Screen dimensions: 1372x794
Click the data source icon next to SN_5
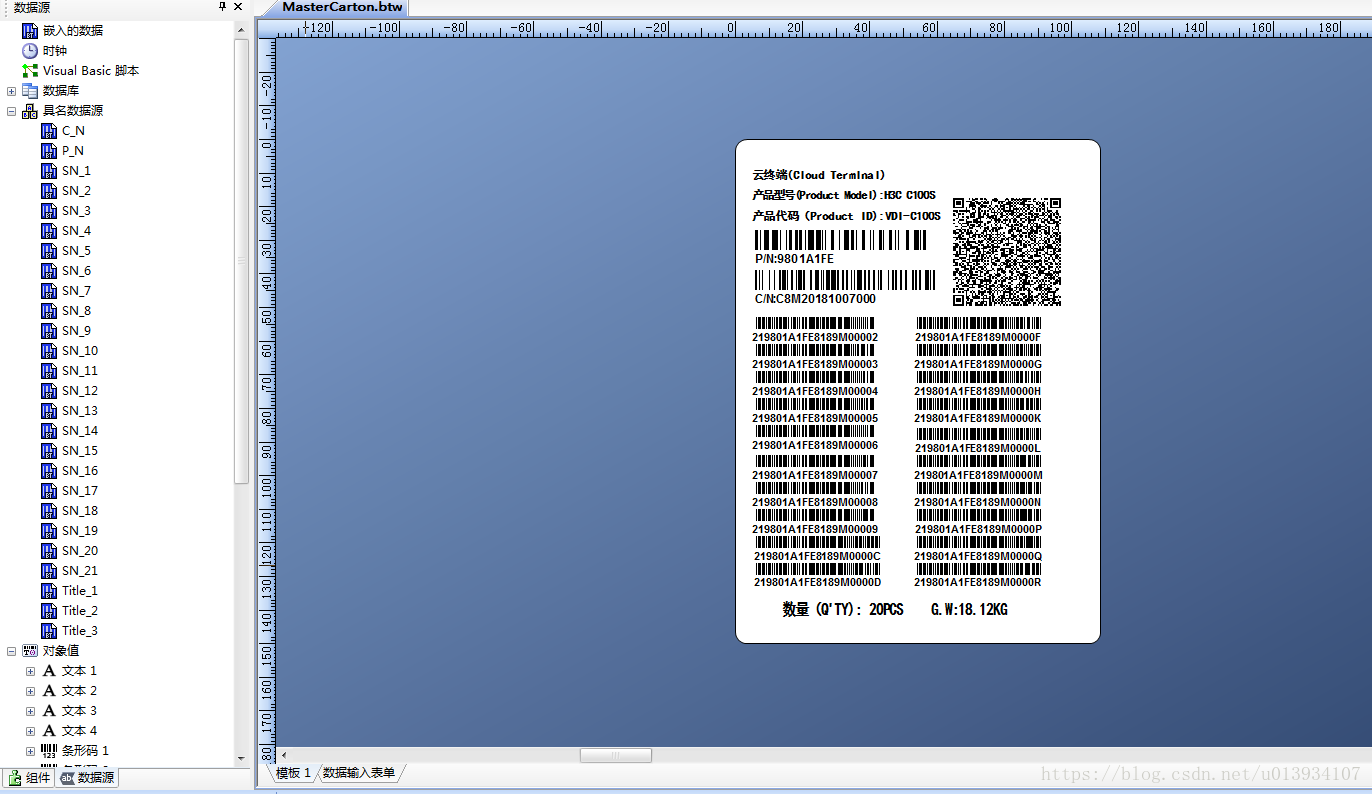click(49, 251)
